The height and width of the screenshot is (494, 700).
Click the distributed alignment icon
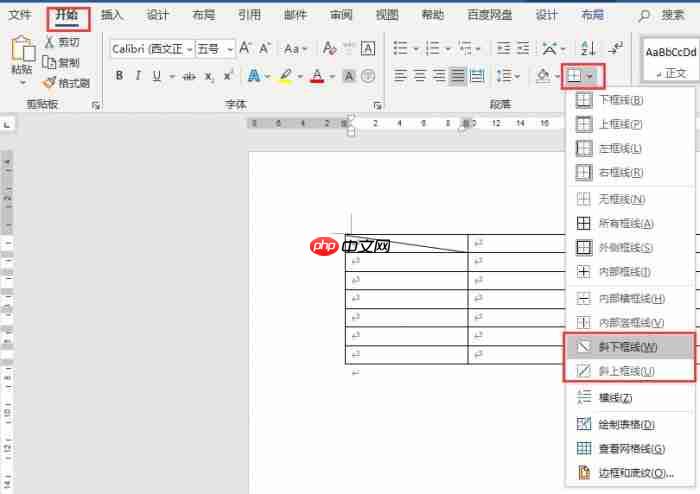click(477, 76)
